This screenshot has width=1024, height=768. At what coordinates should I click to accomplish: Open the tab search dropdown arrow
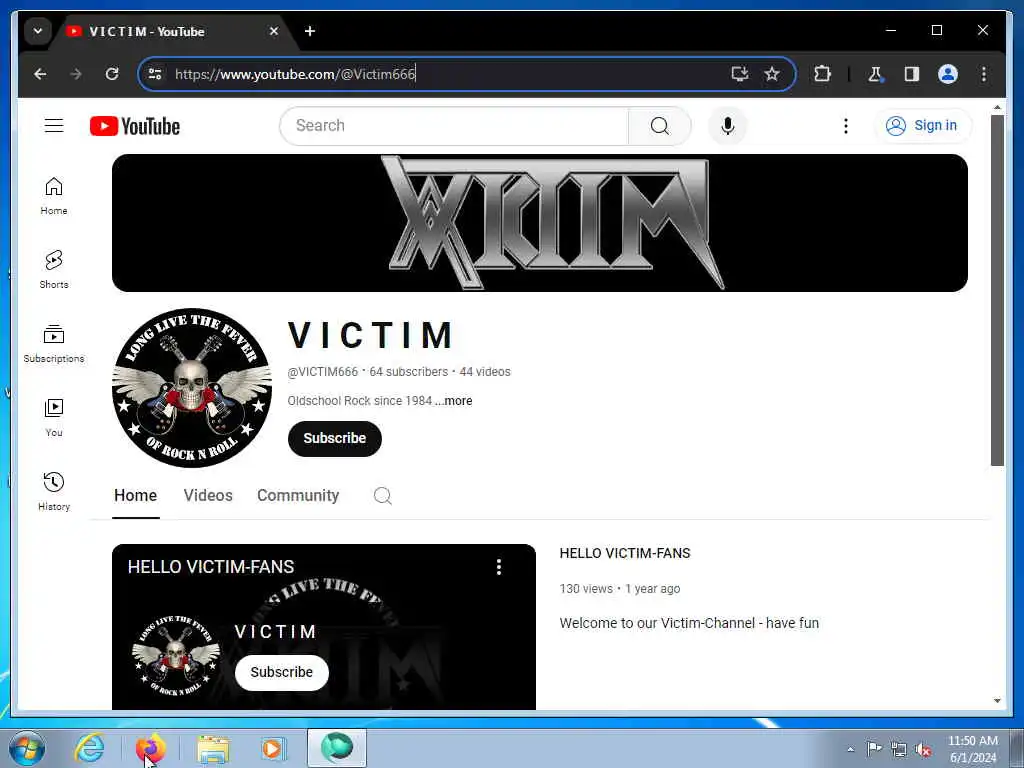(38, 31)
